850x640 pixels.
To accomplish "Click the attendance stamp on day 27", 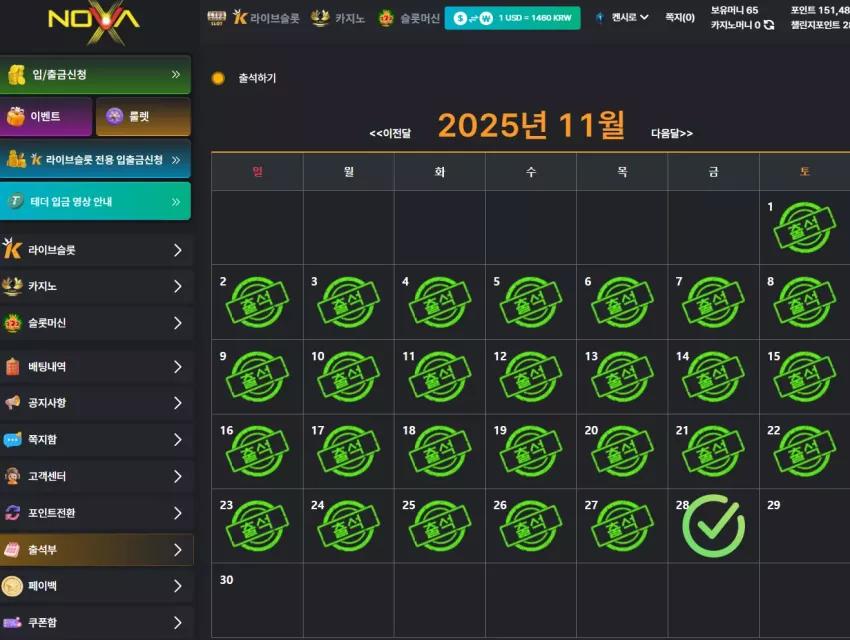I will click(622, 526).
